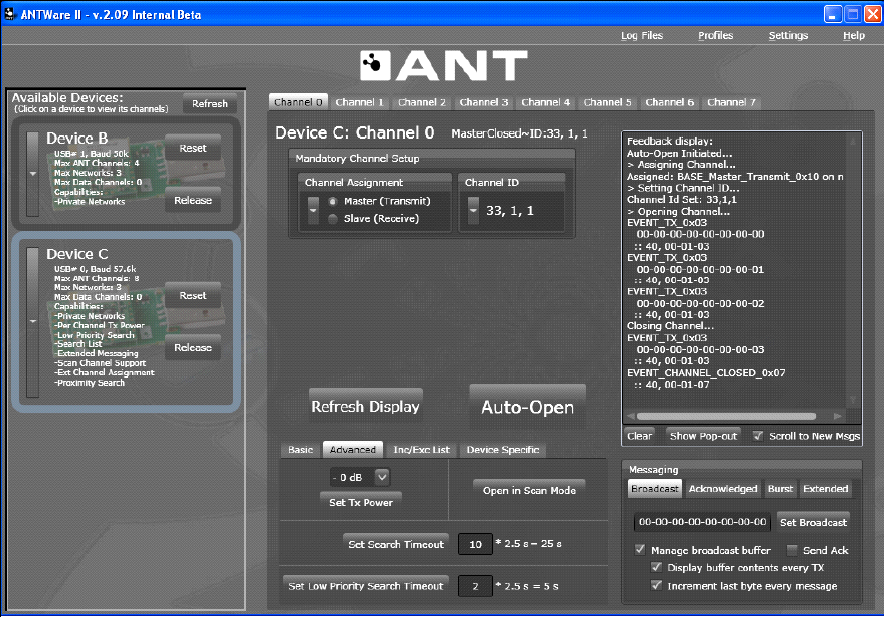The image size is (884, 617).
Task: Select the Advanced settings tab
Action: click(353, 449)
